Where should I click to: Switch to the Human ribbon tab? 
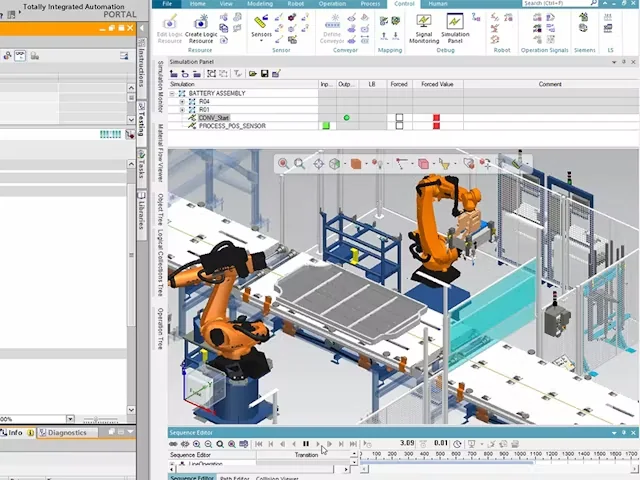[438, 4]
